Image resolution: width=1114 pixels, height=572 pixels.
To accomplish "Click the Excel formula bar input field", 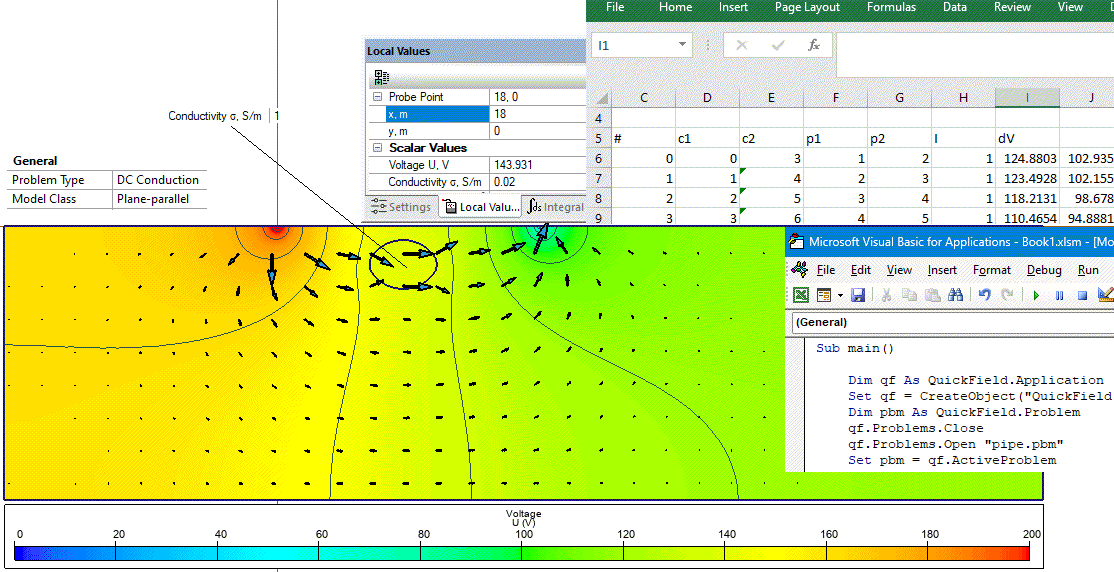I will click(x=975, y=55).
